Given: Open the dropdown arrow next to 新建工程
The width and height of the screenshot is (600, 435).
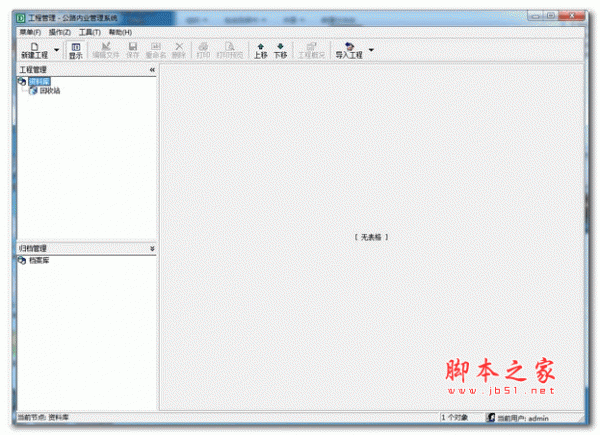Looking at the screenshot, I should [57, 50].
